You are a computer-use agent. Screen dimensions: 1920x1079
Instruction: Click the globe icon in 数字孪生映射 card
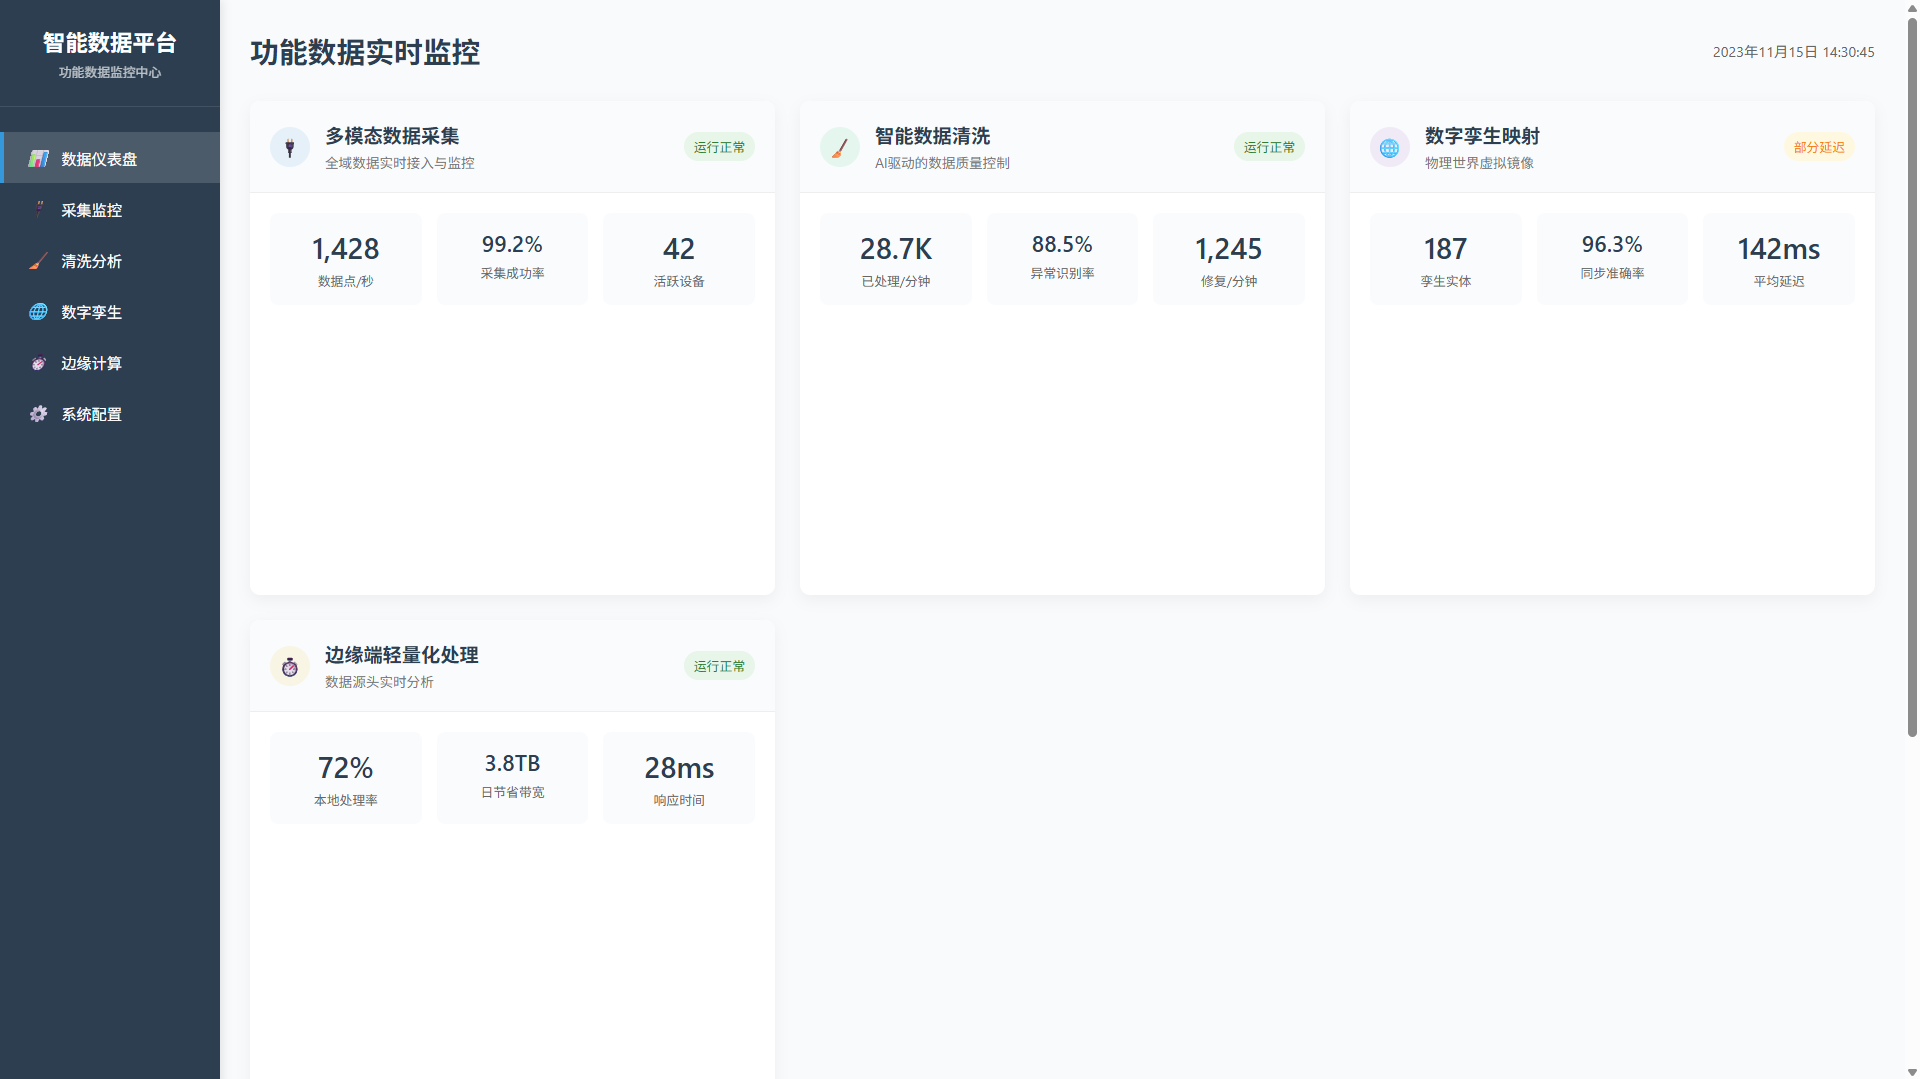click(x=1389, y=148)
